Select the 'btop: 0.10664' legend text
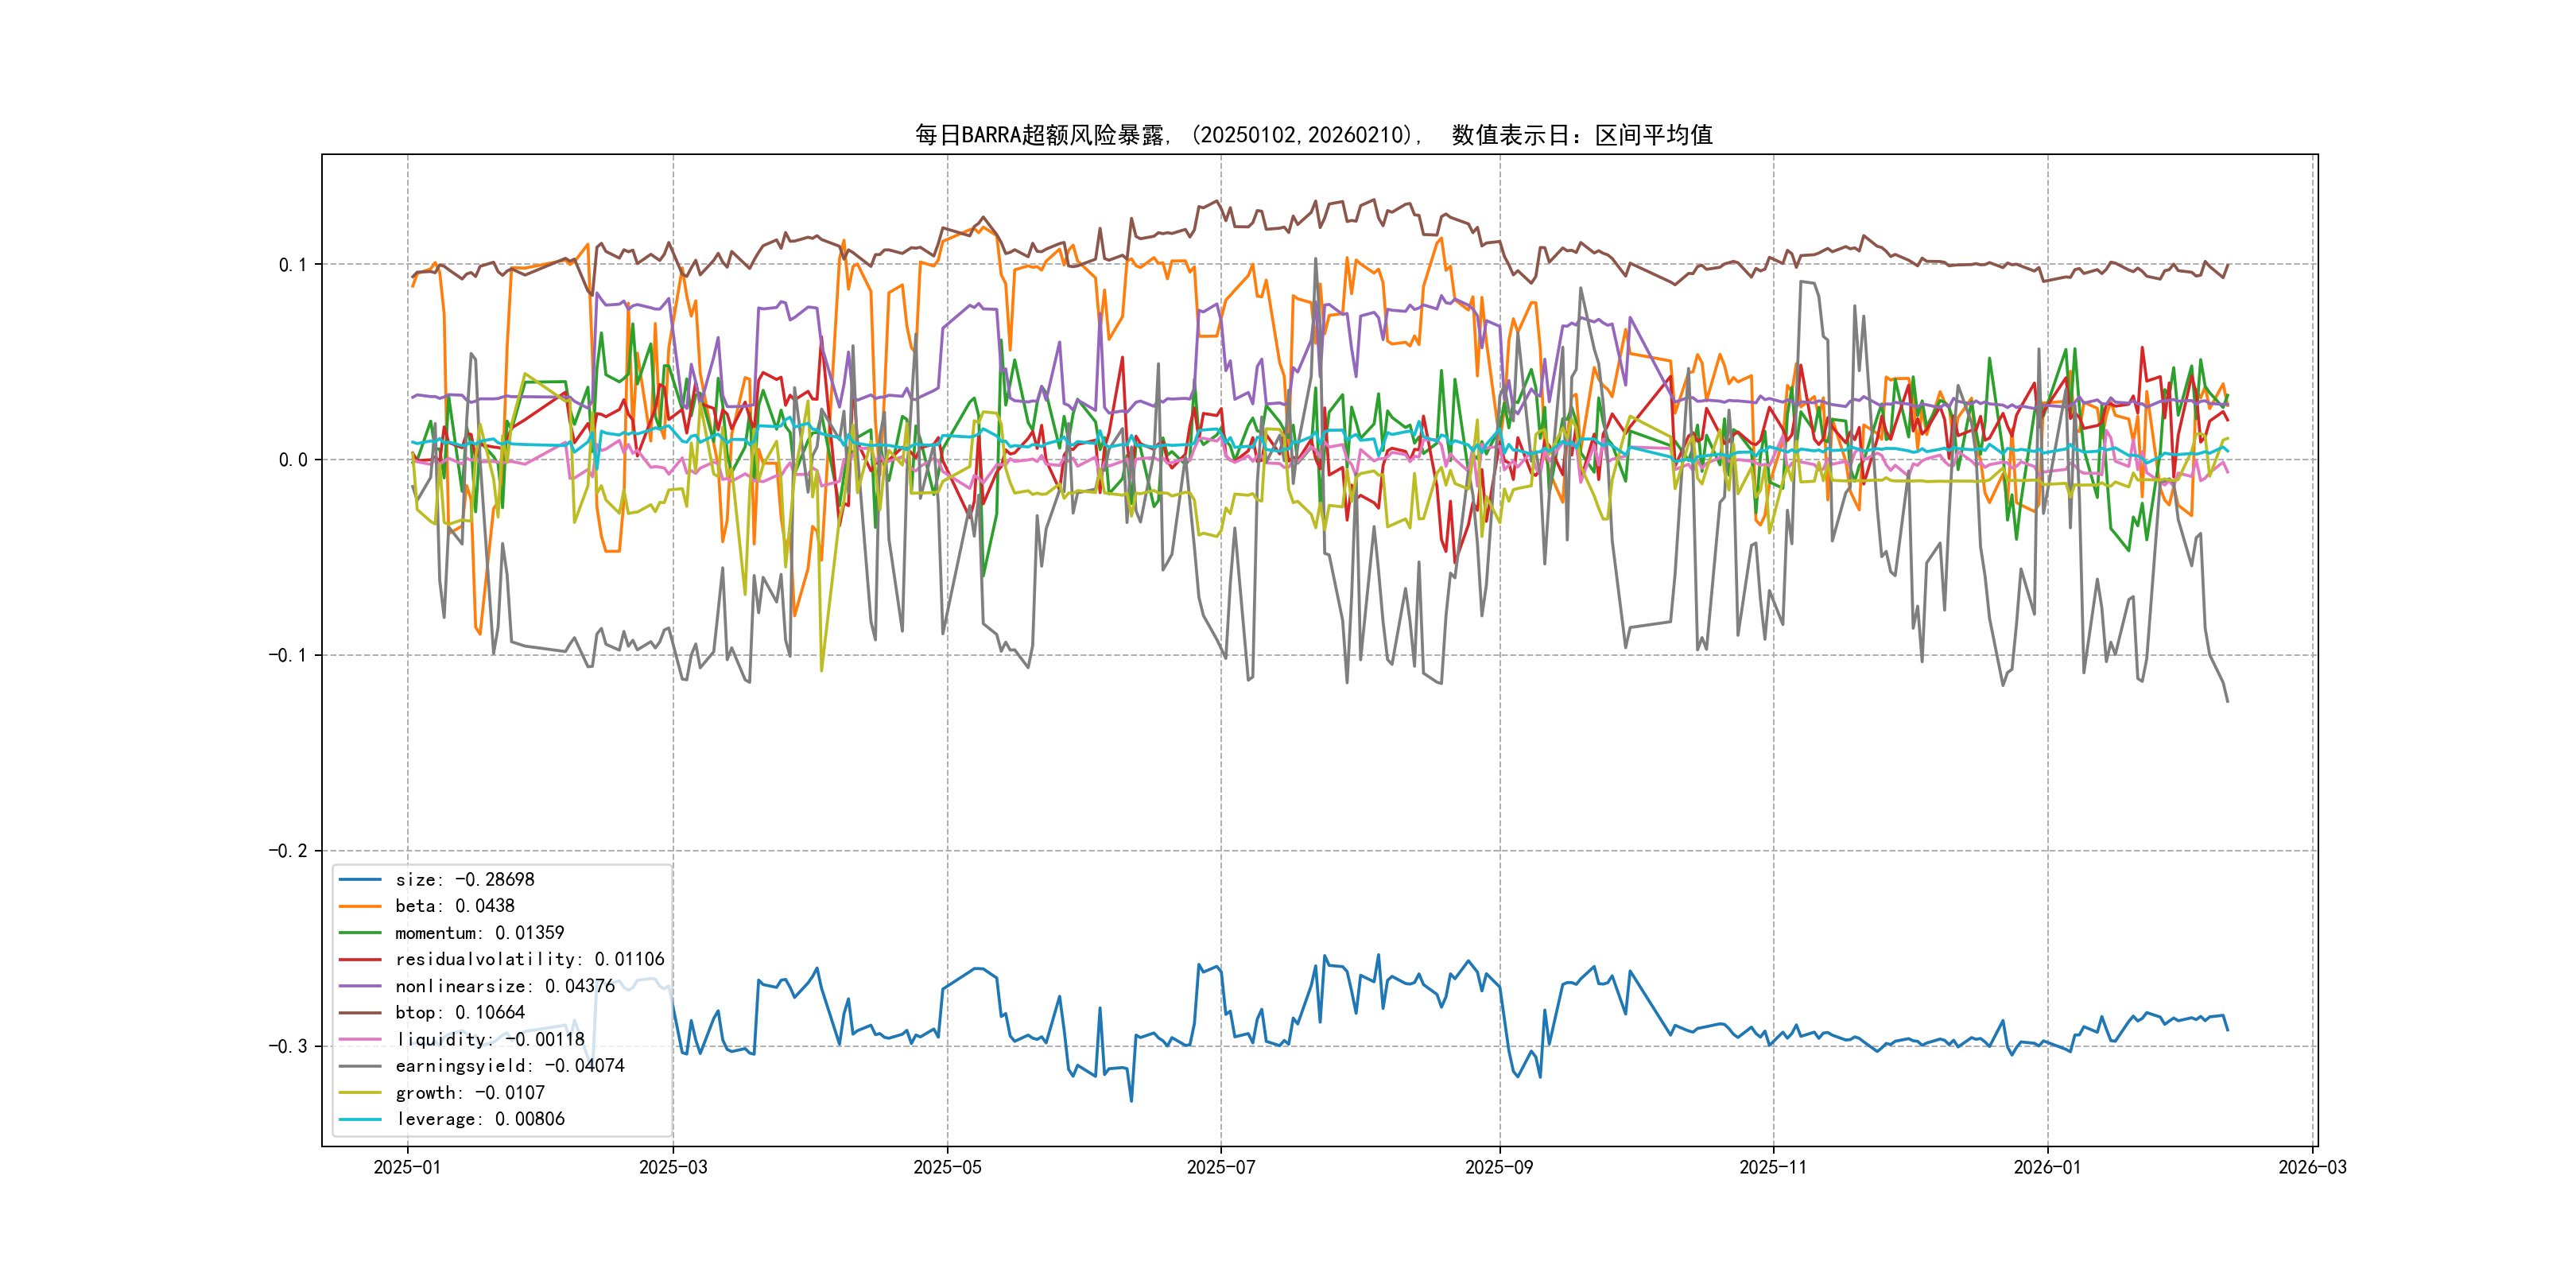 click(460, 1013)
